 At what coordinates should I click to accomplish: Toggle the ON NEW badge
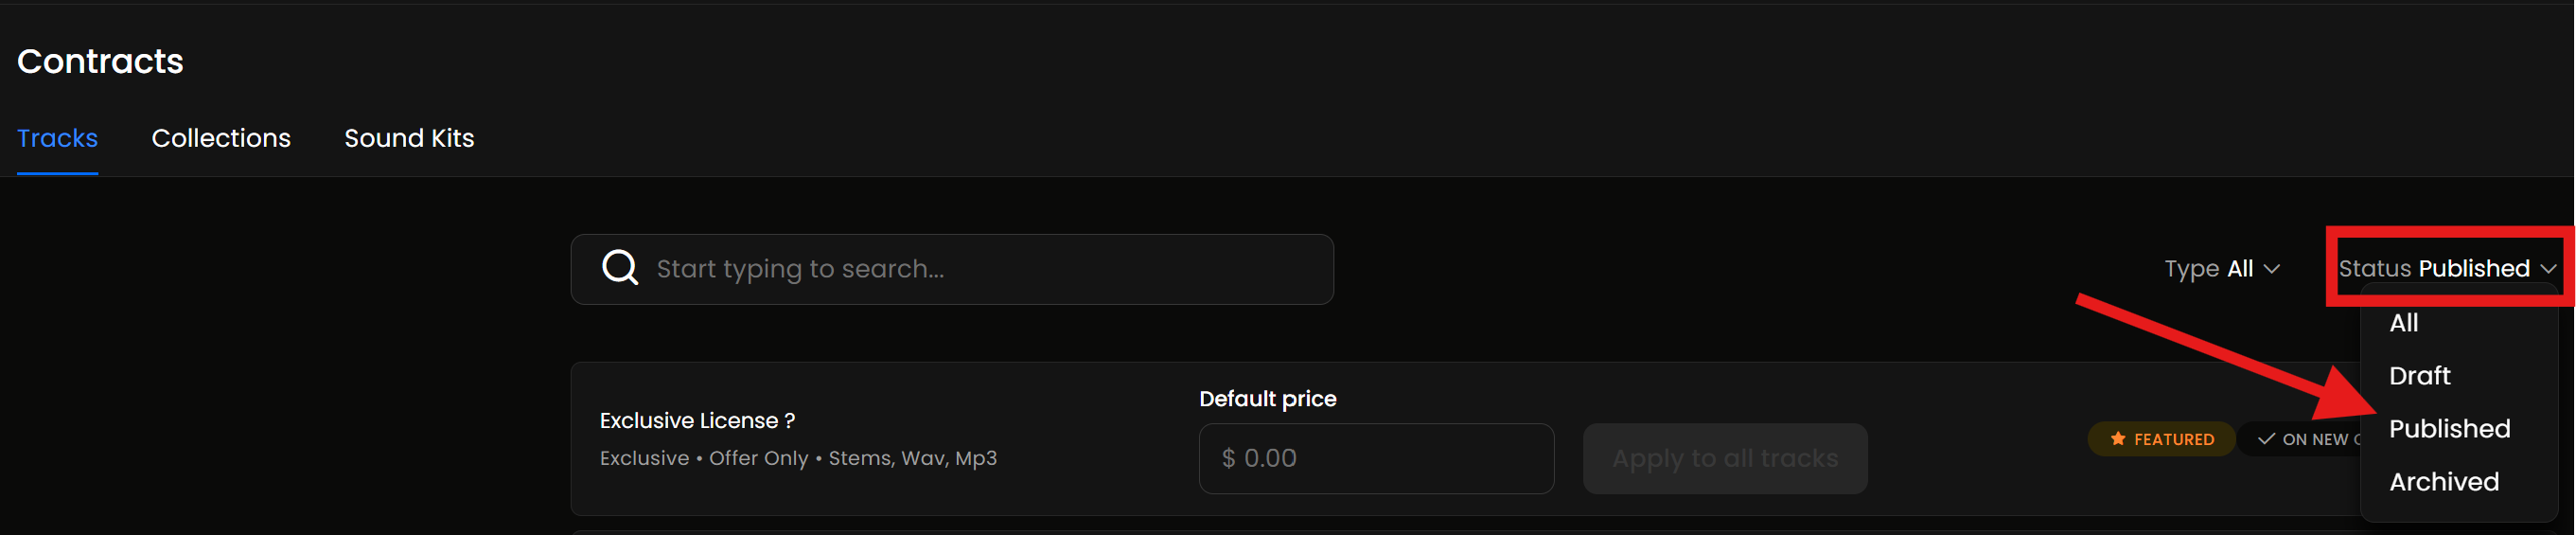[x=2305, y=439]
